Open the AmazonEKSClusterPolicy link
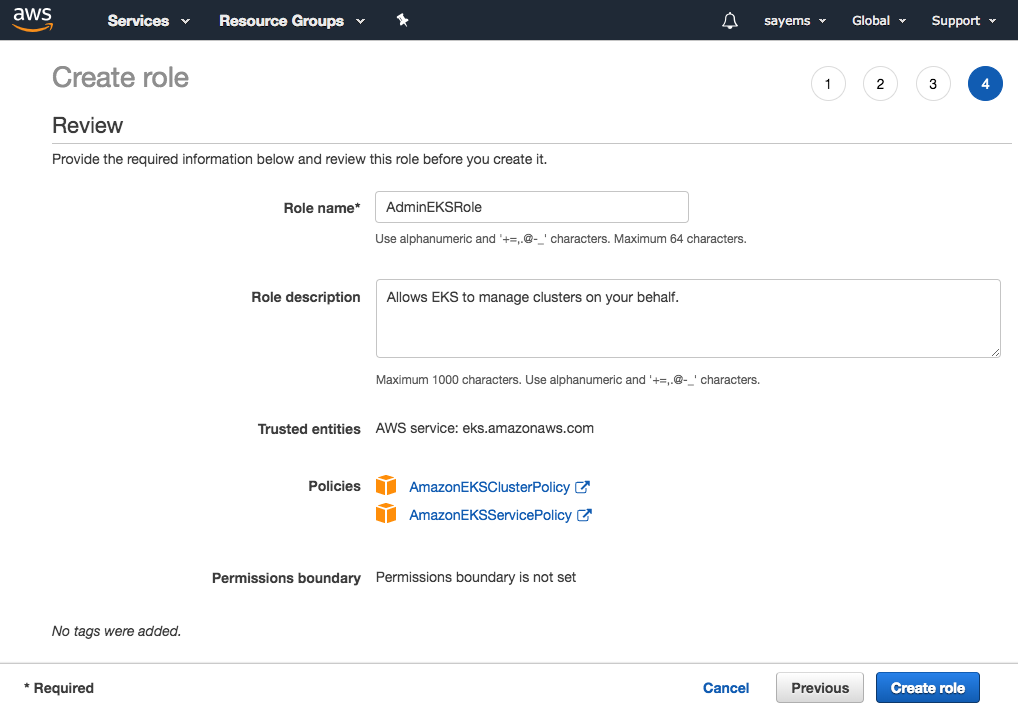Image resolution: width=1018 pixels, height=710 pixels. 490,487
